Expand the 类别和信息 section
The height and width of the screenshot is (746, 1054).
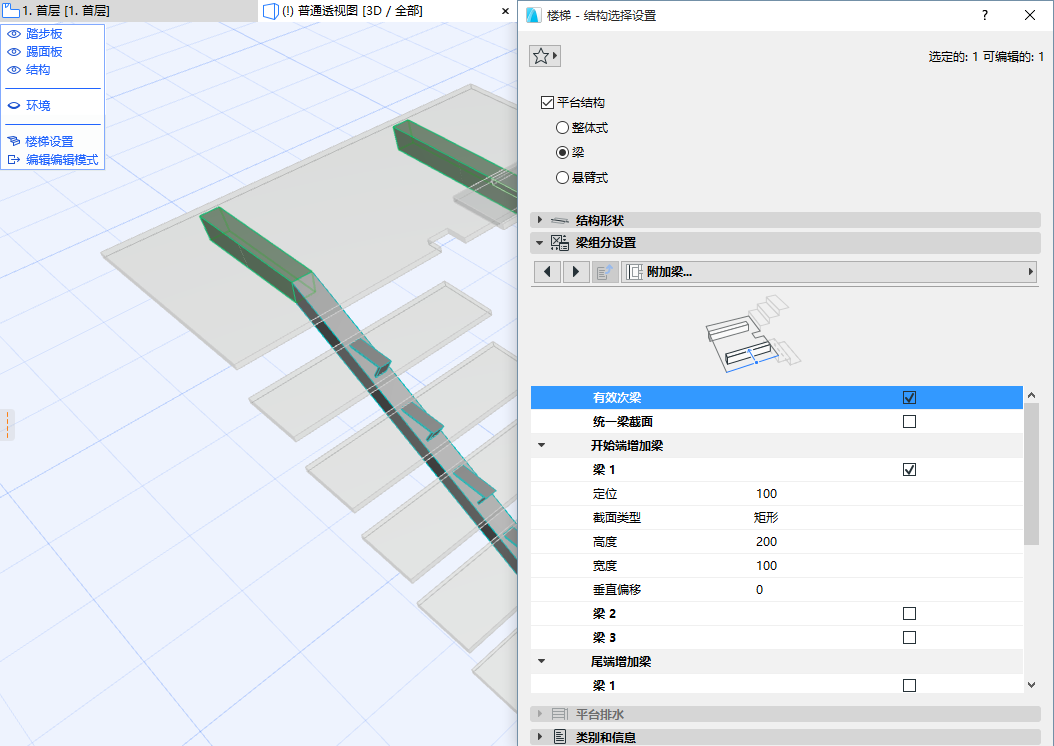click(x=540, y=737)
